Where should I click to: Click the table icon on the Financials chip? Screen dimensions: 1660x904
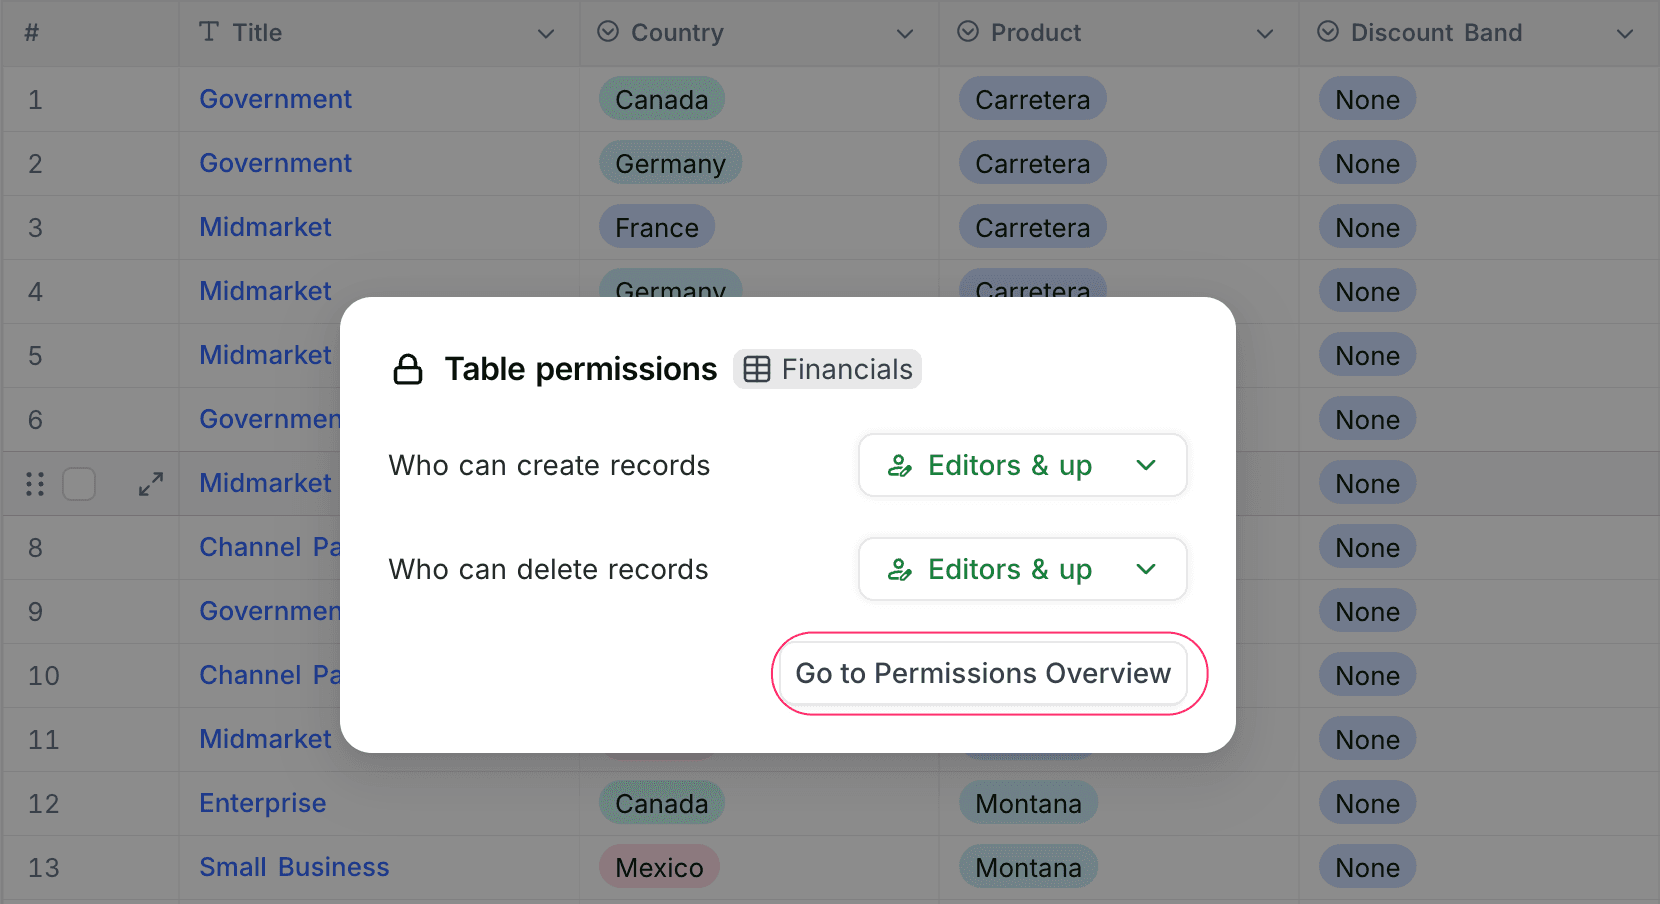point(758,369)
